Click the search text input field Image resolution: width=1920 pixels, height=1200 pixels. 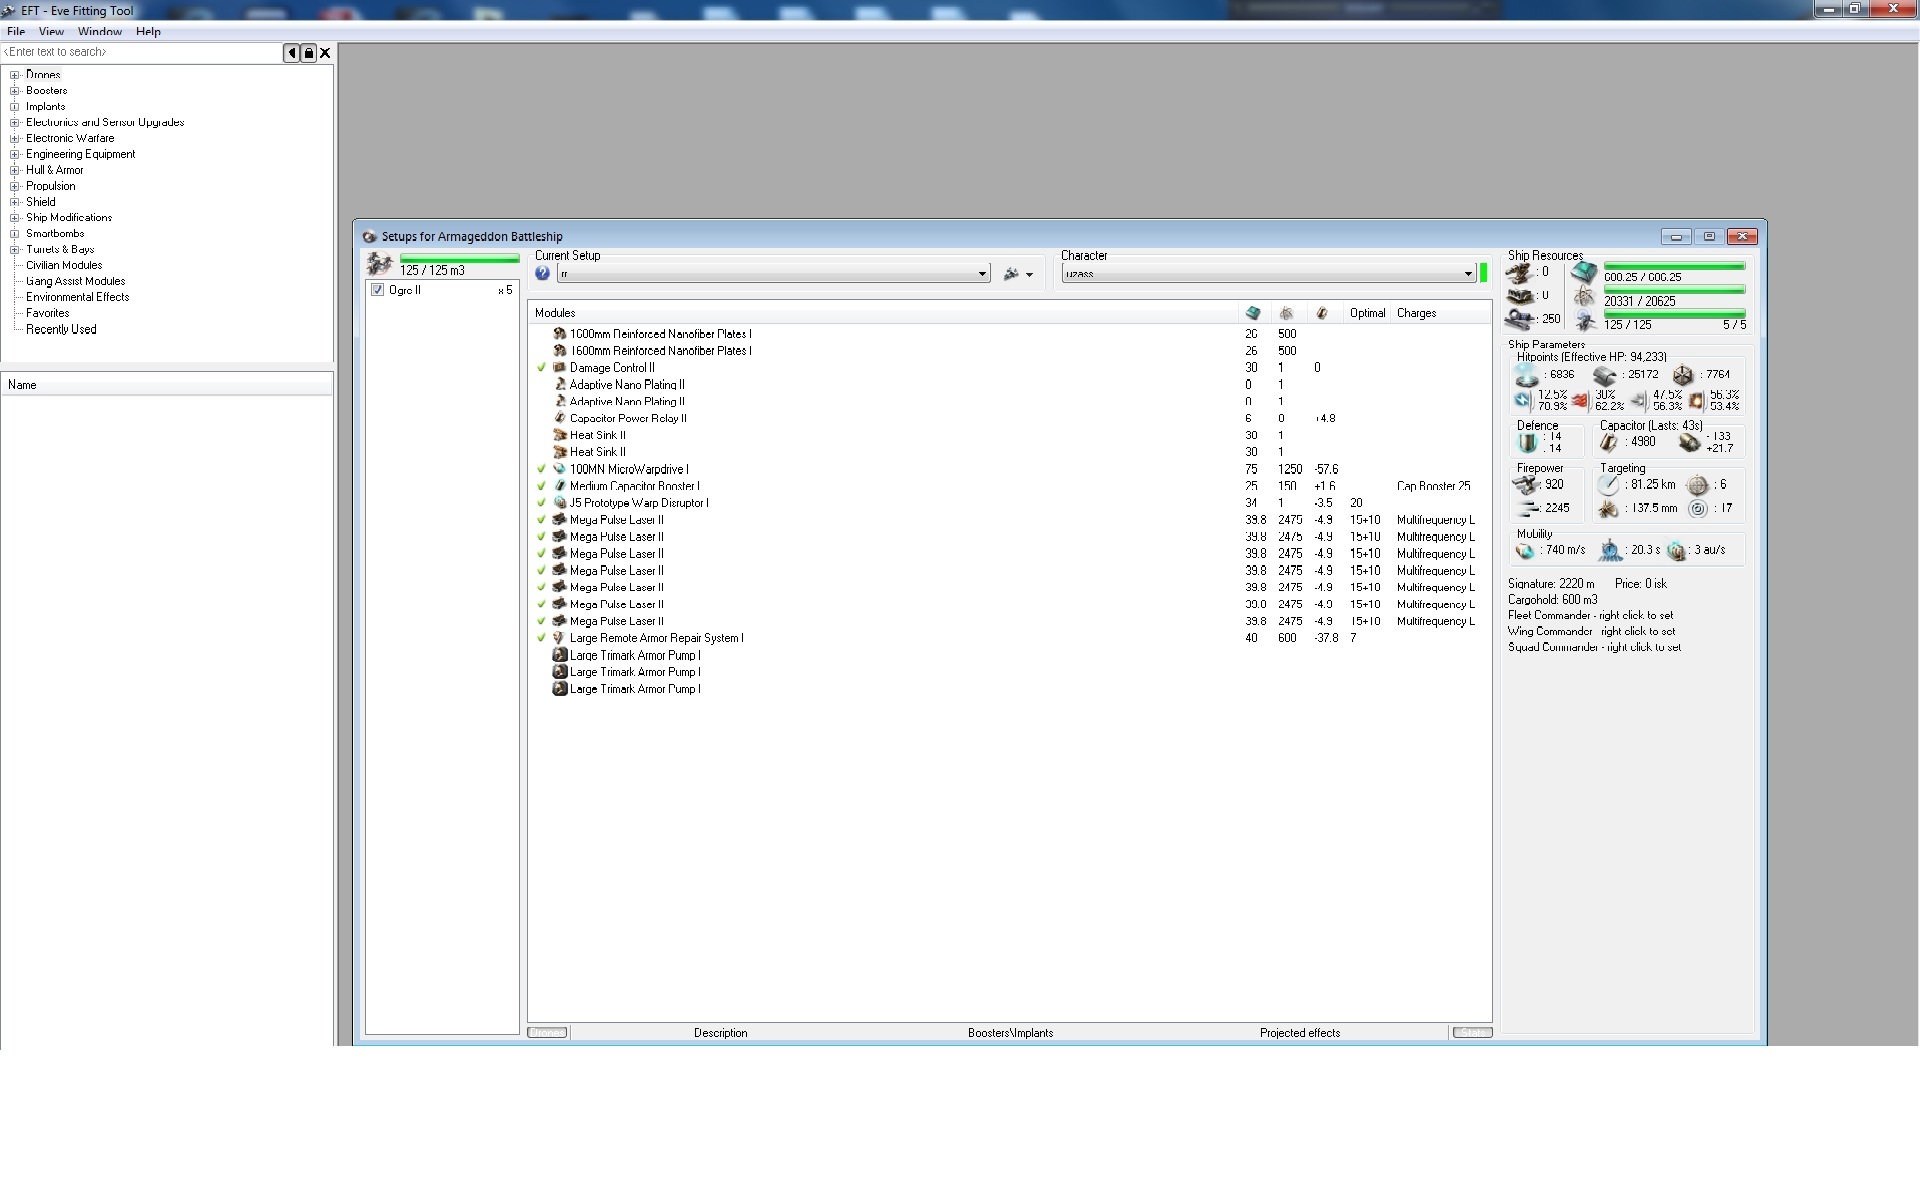140,52
